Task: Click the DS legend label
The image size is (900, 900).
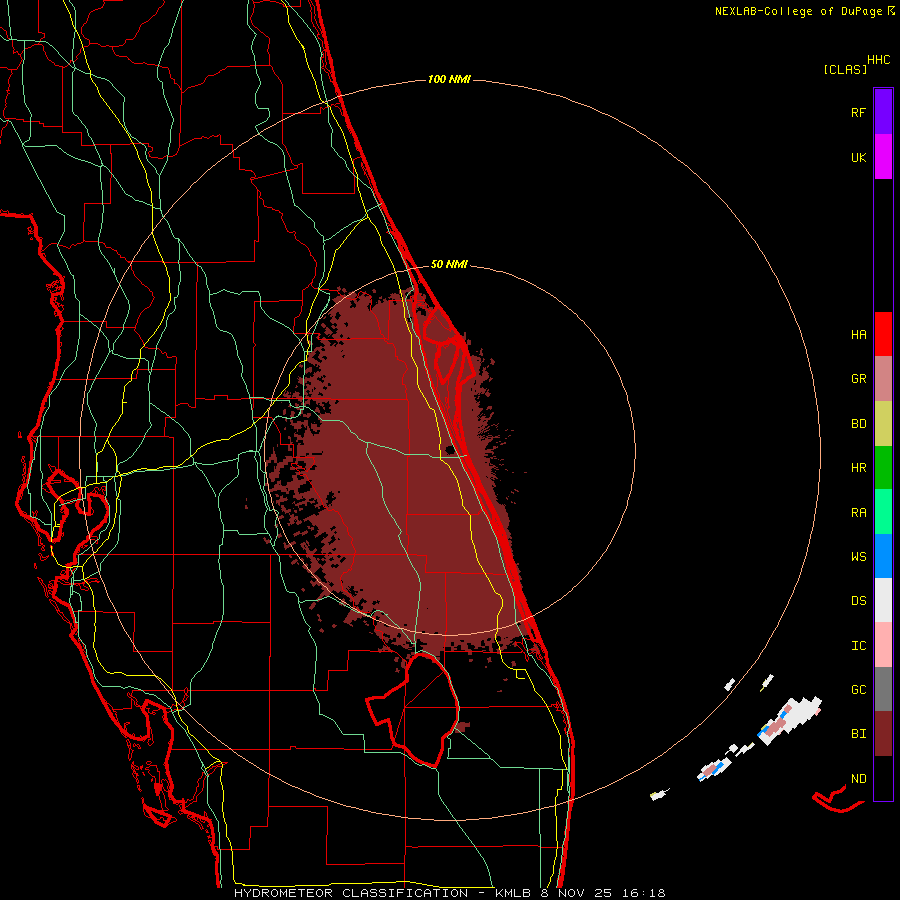Action: pos(858,601)
